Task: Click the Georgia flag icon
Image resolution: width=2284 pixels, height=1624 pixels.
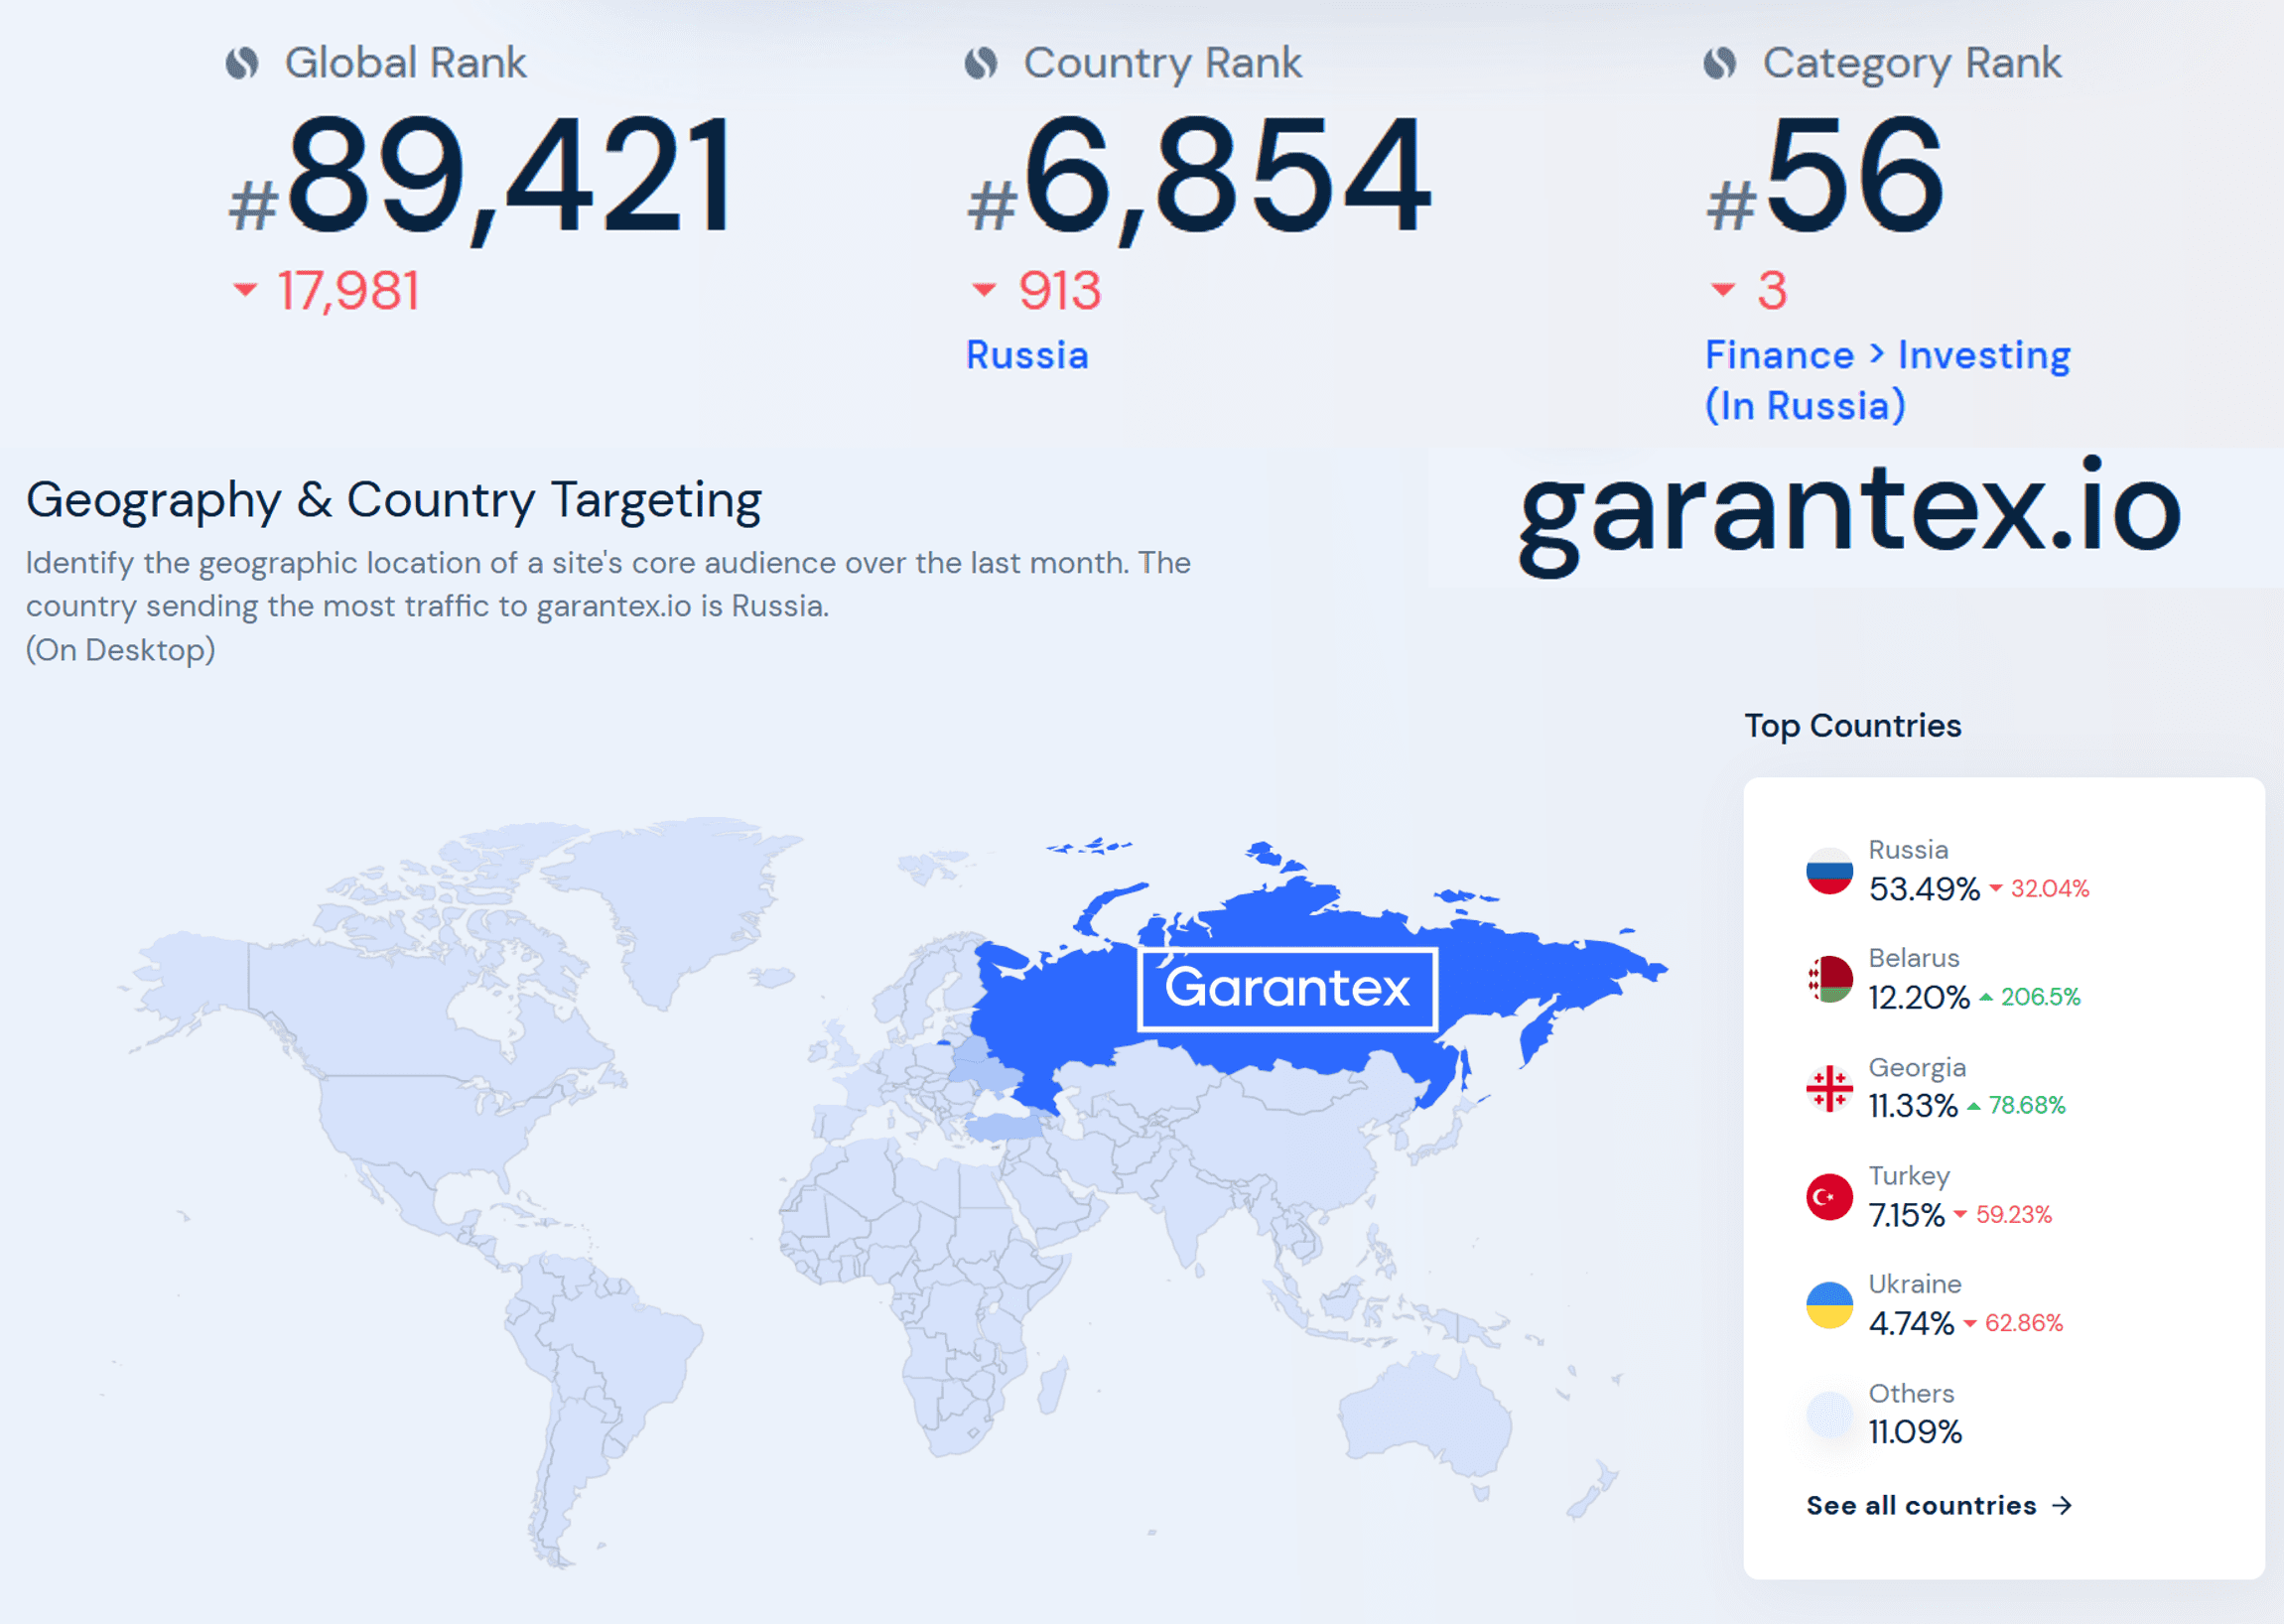Action: click(x=1829, y=1088)
